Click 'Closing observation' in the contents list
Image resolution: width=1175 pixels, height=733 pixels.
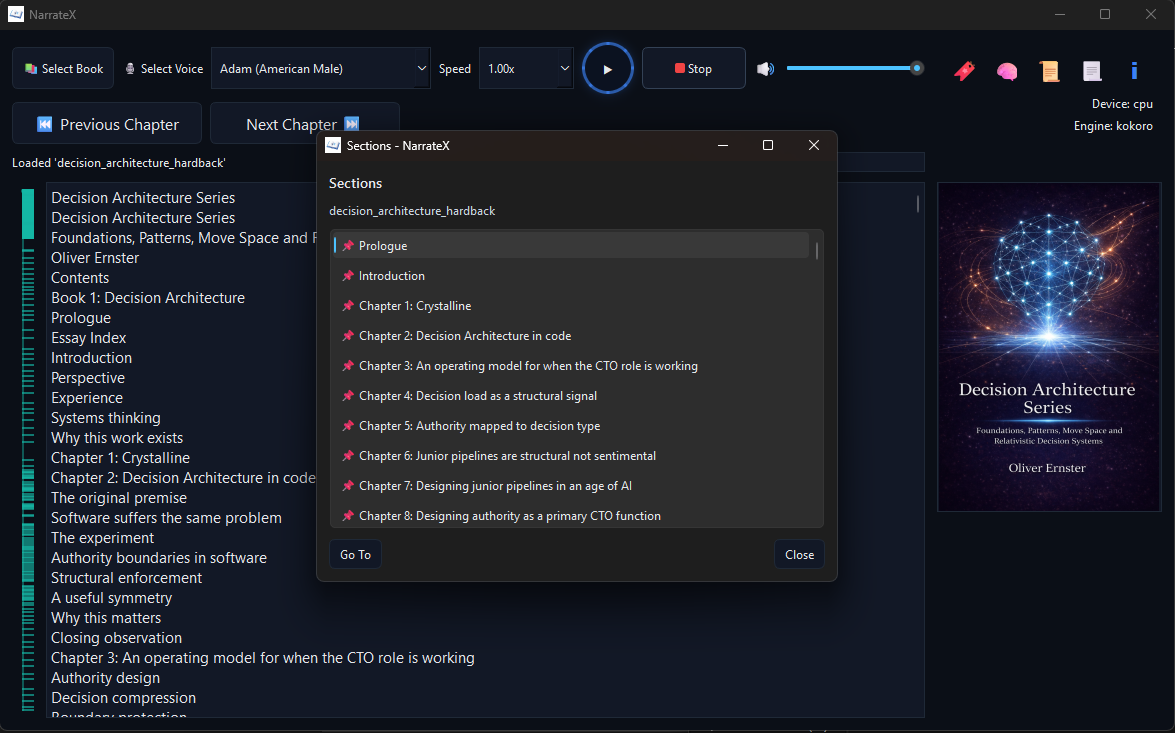coord(116,638)
